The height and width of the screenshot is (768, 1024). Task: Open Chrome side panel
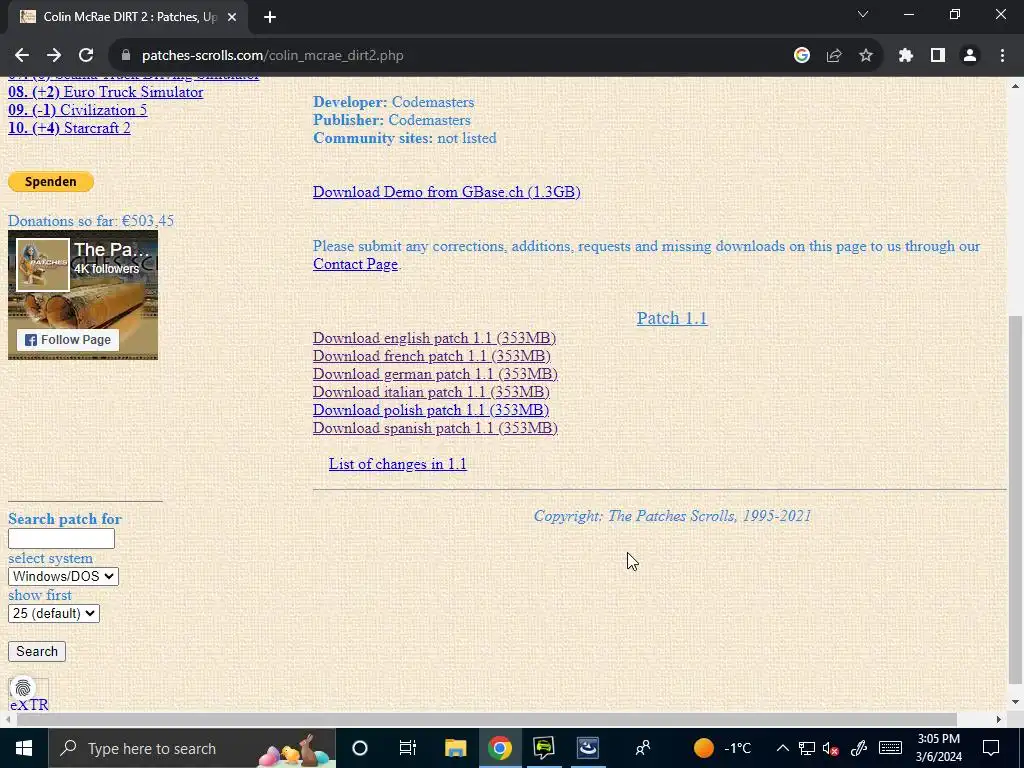[x=938, y=56]
